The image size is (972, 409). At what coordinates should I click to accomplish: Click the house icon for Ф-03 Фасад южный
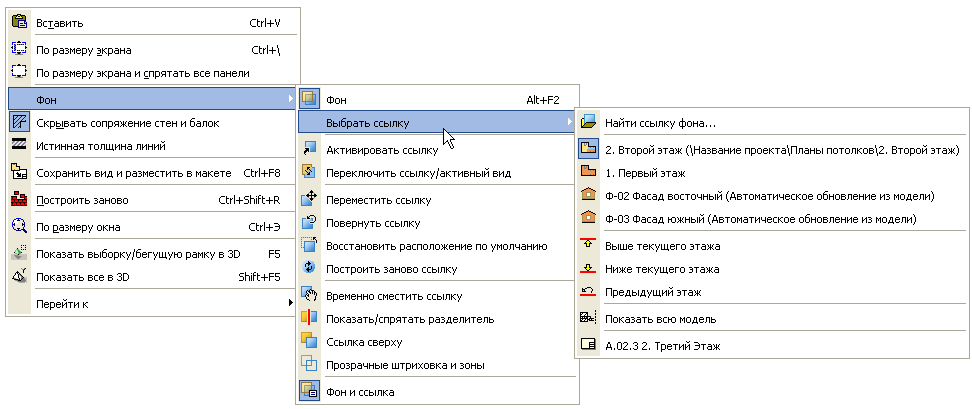click(588, 219)
